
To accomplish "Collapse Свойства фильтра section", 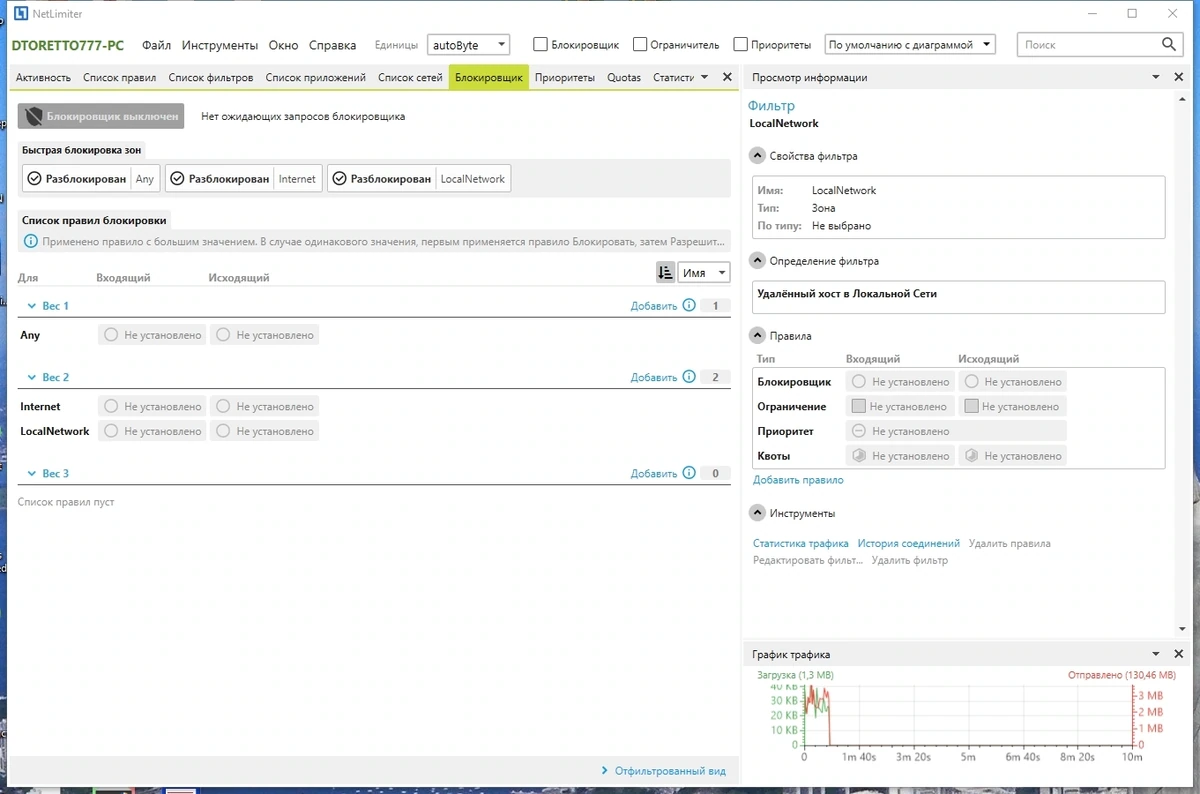I will tap(757, 156).
